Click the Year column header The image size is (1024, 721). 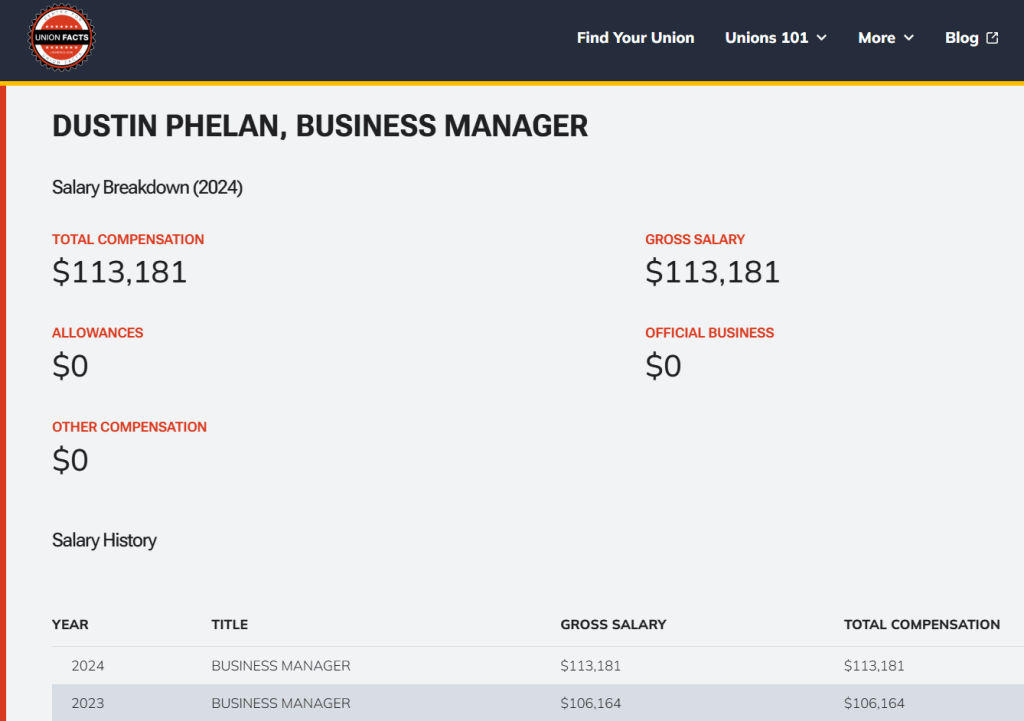[x=70, y=624]
